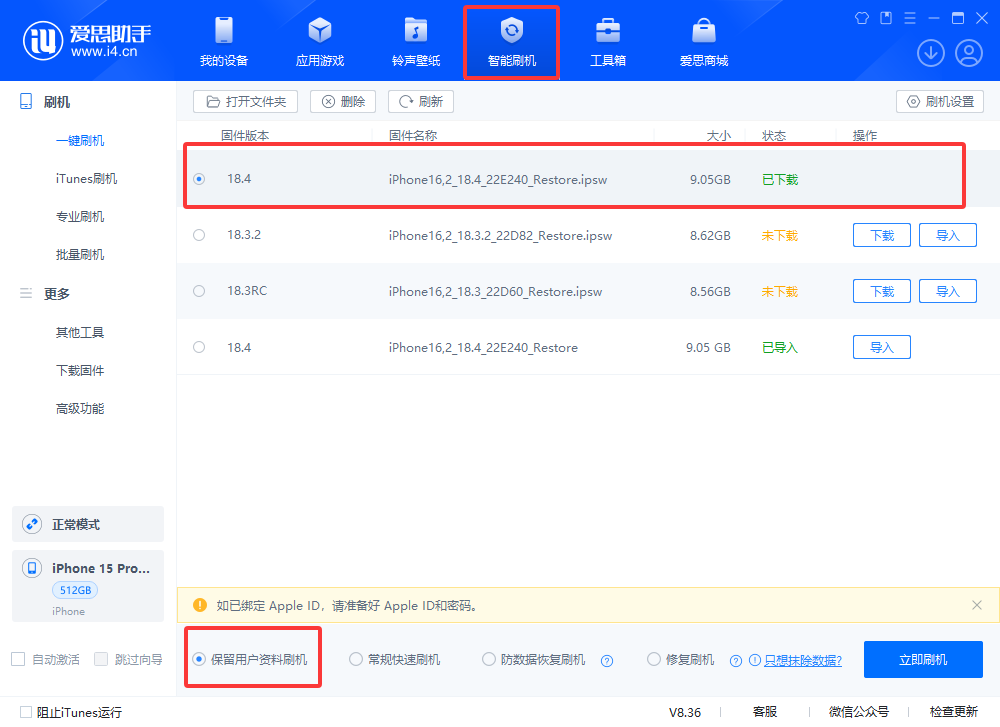Switch to the 我的设备 section
Viewport: 1000px width, 727px height.
point(223,42)
